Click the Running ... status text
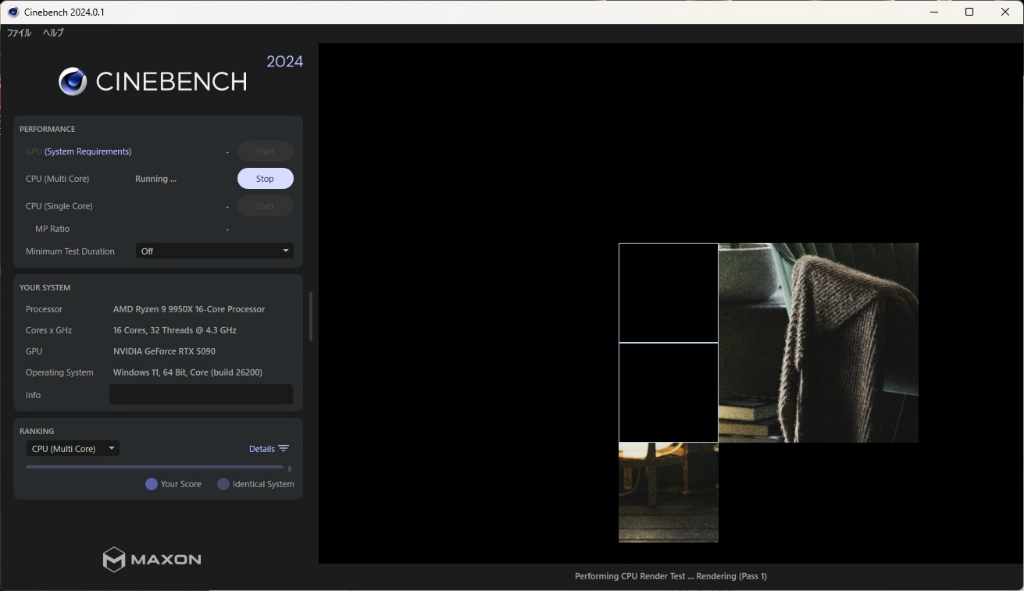The width and height of the screenshot is (1024, 591). pos(155,179)
